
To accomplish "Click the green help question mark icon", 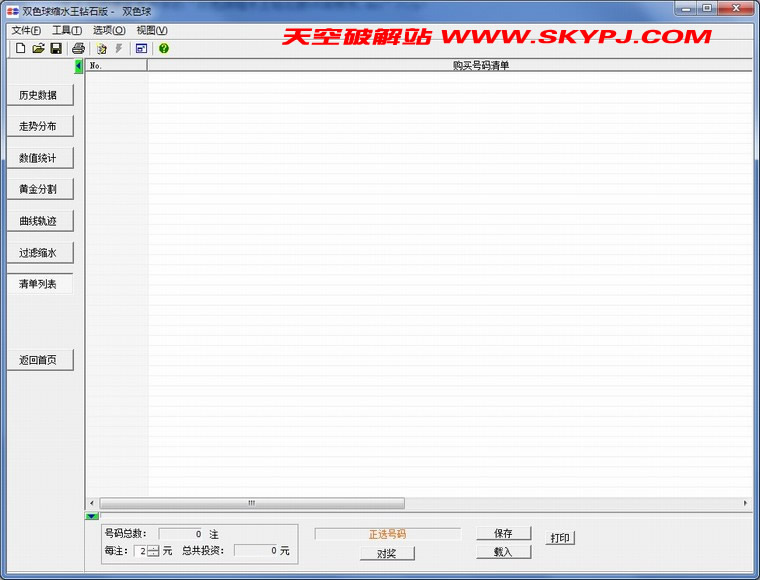I will click(164, 48).
